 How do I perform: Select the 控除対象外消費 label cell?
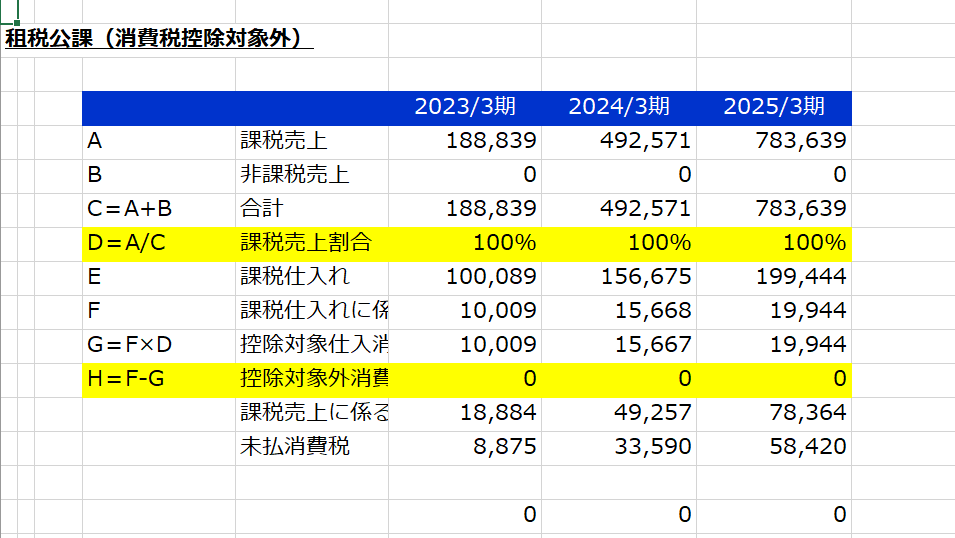coord(312,379)
